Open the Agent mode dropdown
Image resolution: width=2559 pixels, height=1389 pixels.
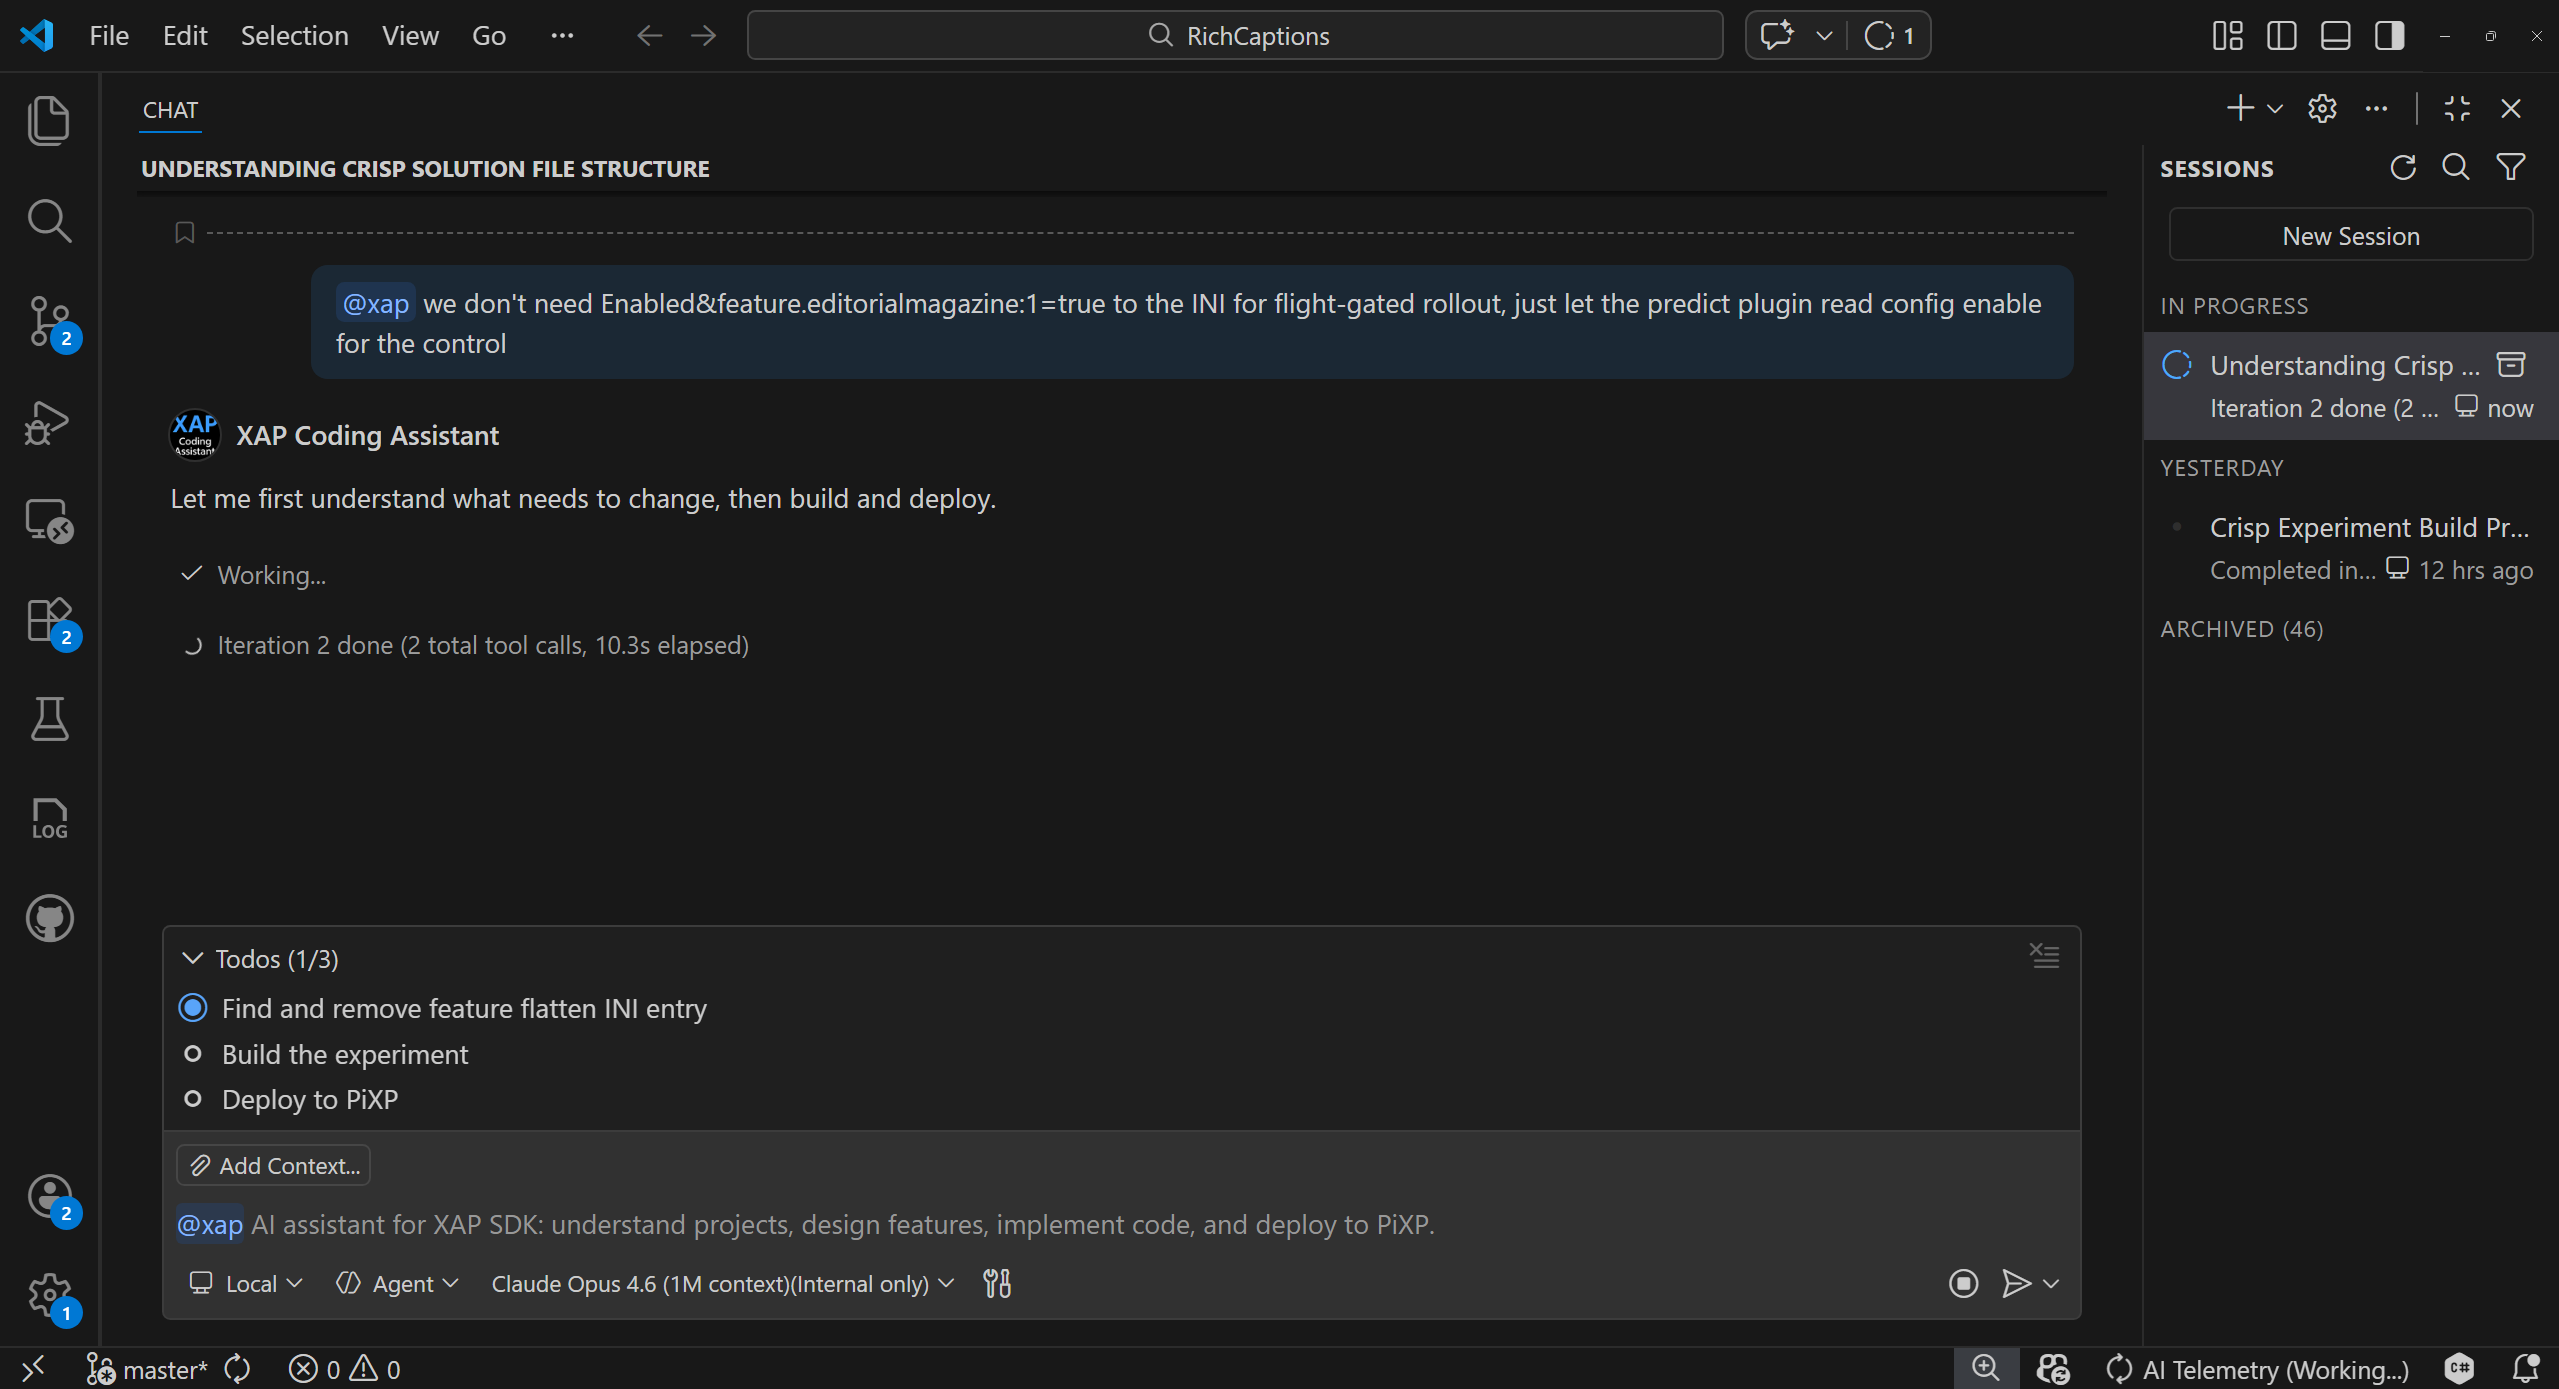point(397,1283)
